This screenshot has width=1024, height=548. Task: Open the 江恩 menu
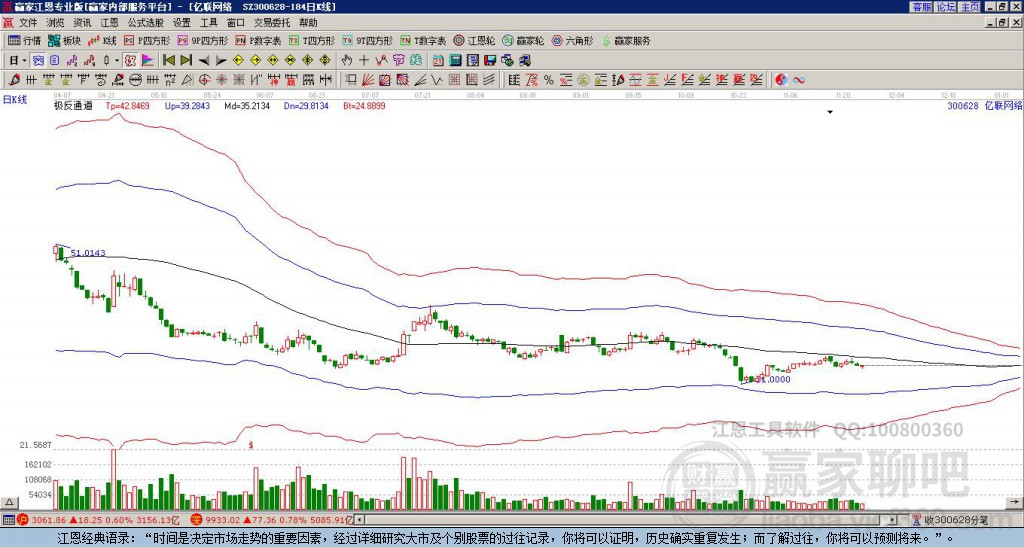109,23
